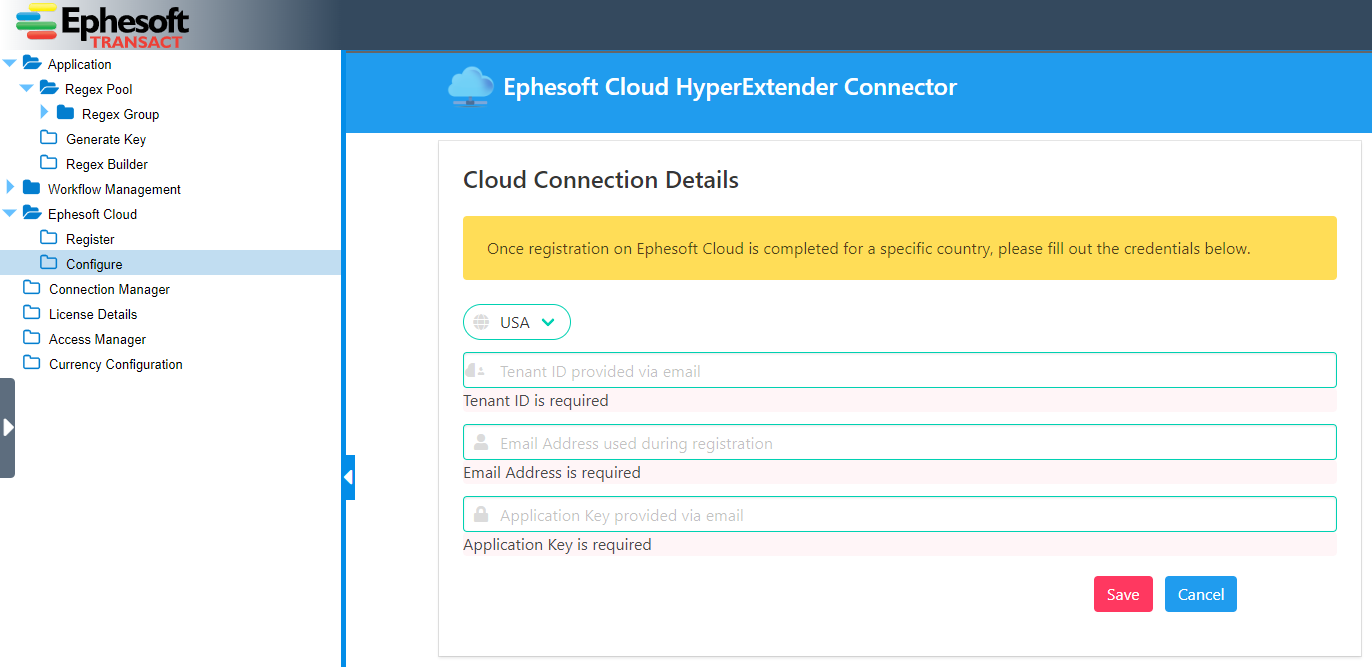Open Currency Configuration
1372x667 pixels.
tap(116, 364)
